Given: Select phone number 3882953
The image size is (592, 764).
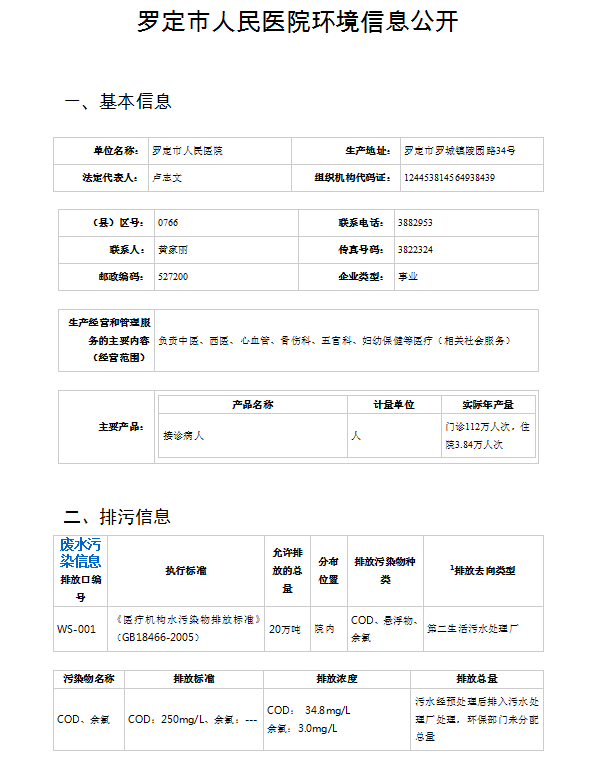Looking at the screenshot, I should click(415, 223).
